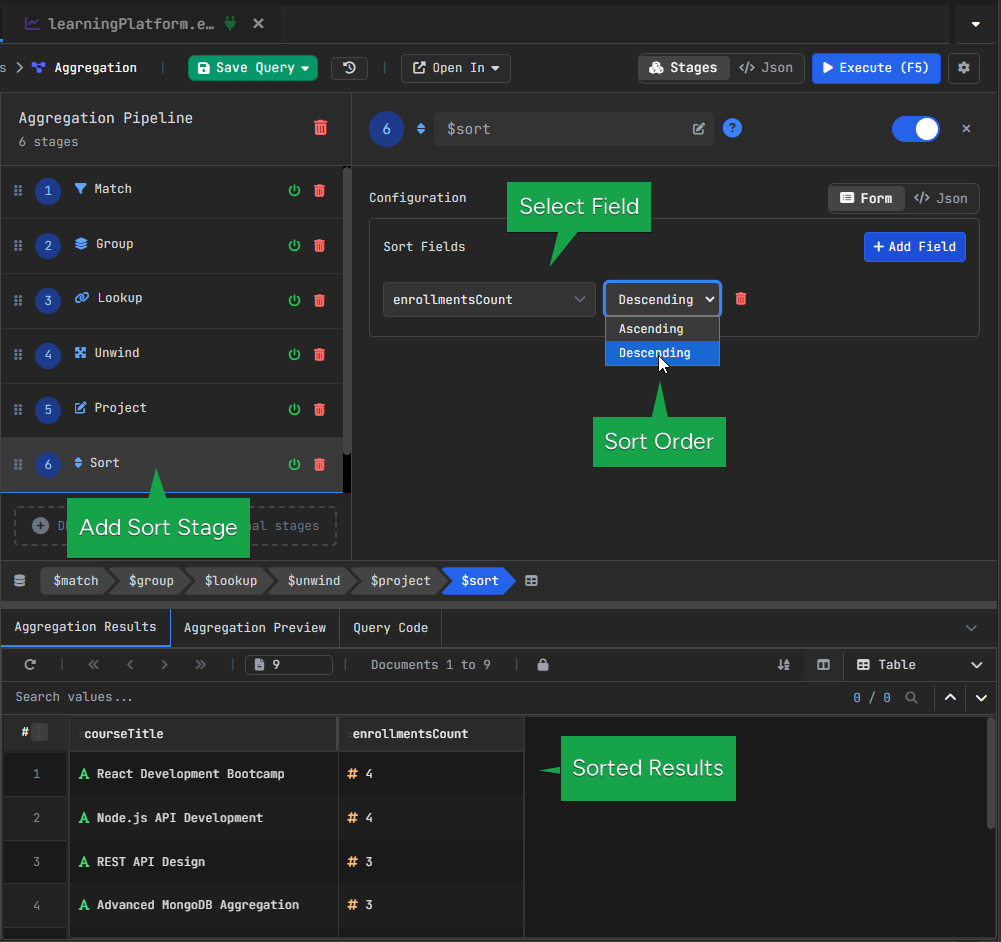This screenshot has height=942, width=1001.
Task: Delete the Lookup stage
Action: [x=319, y=300]
